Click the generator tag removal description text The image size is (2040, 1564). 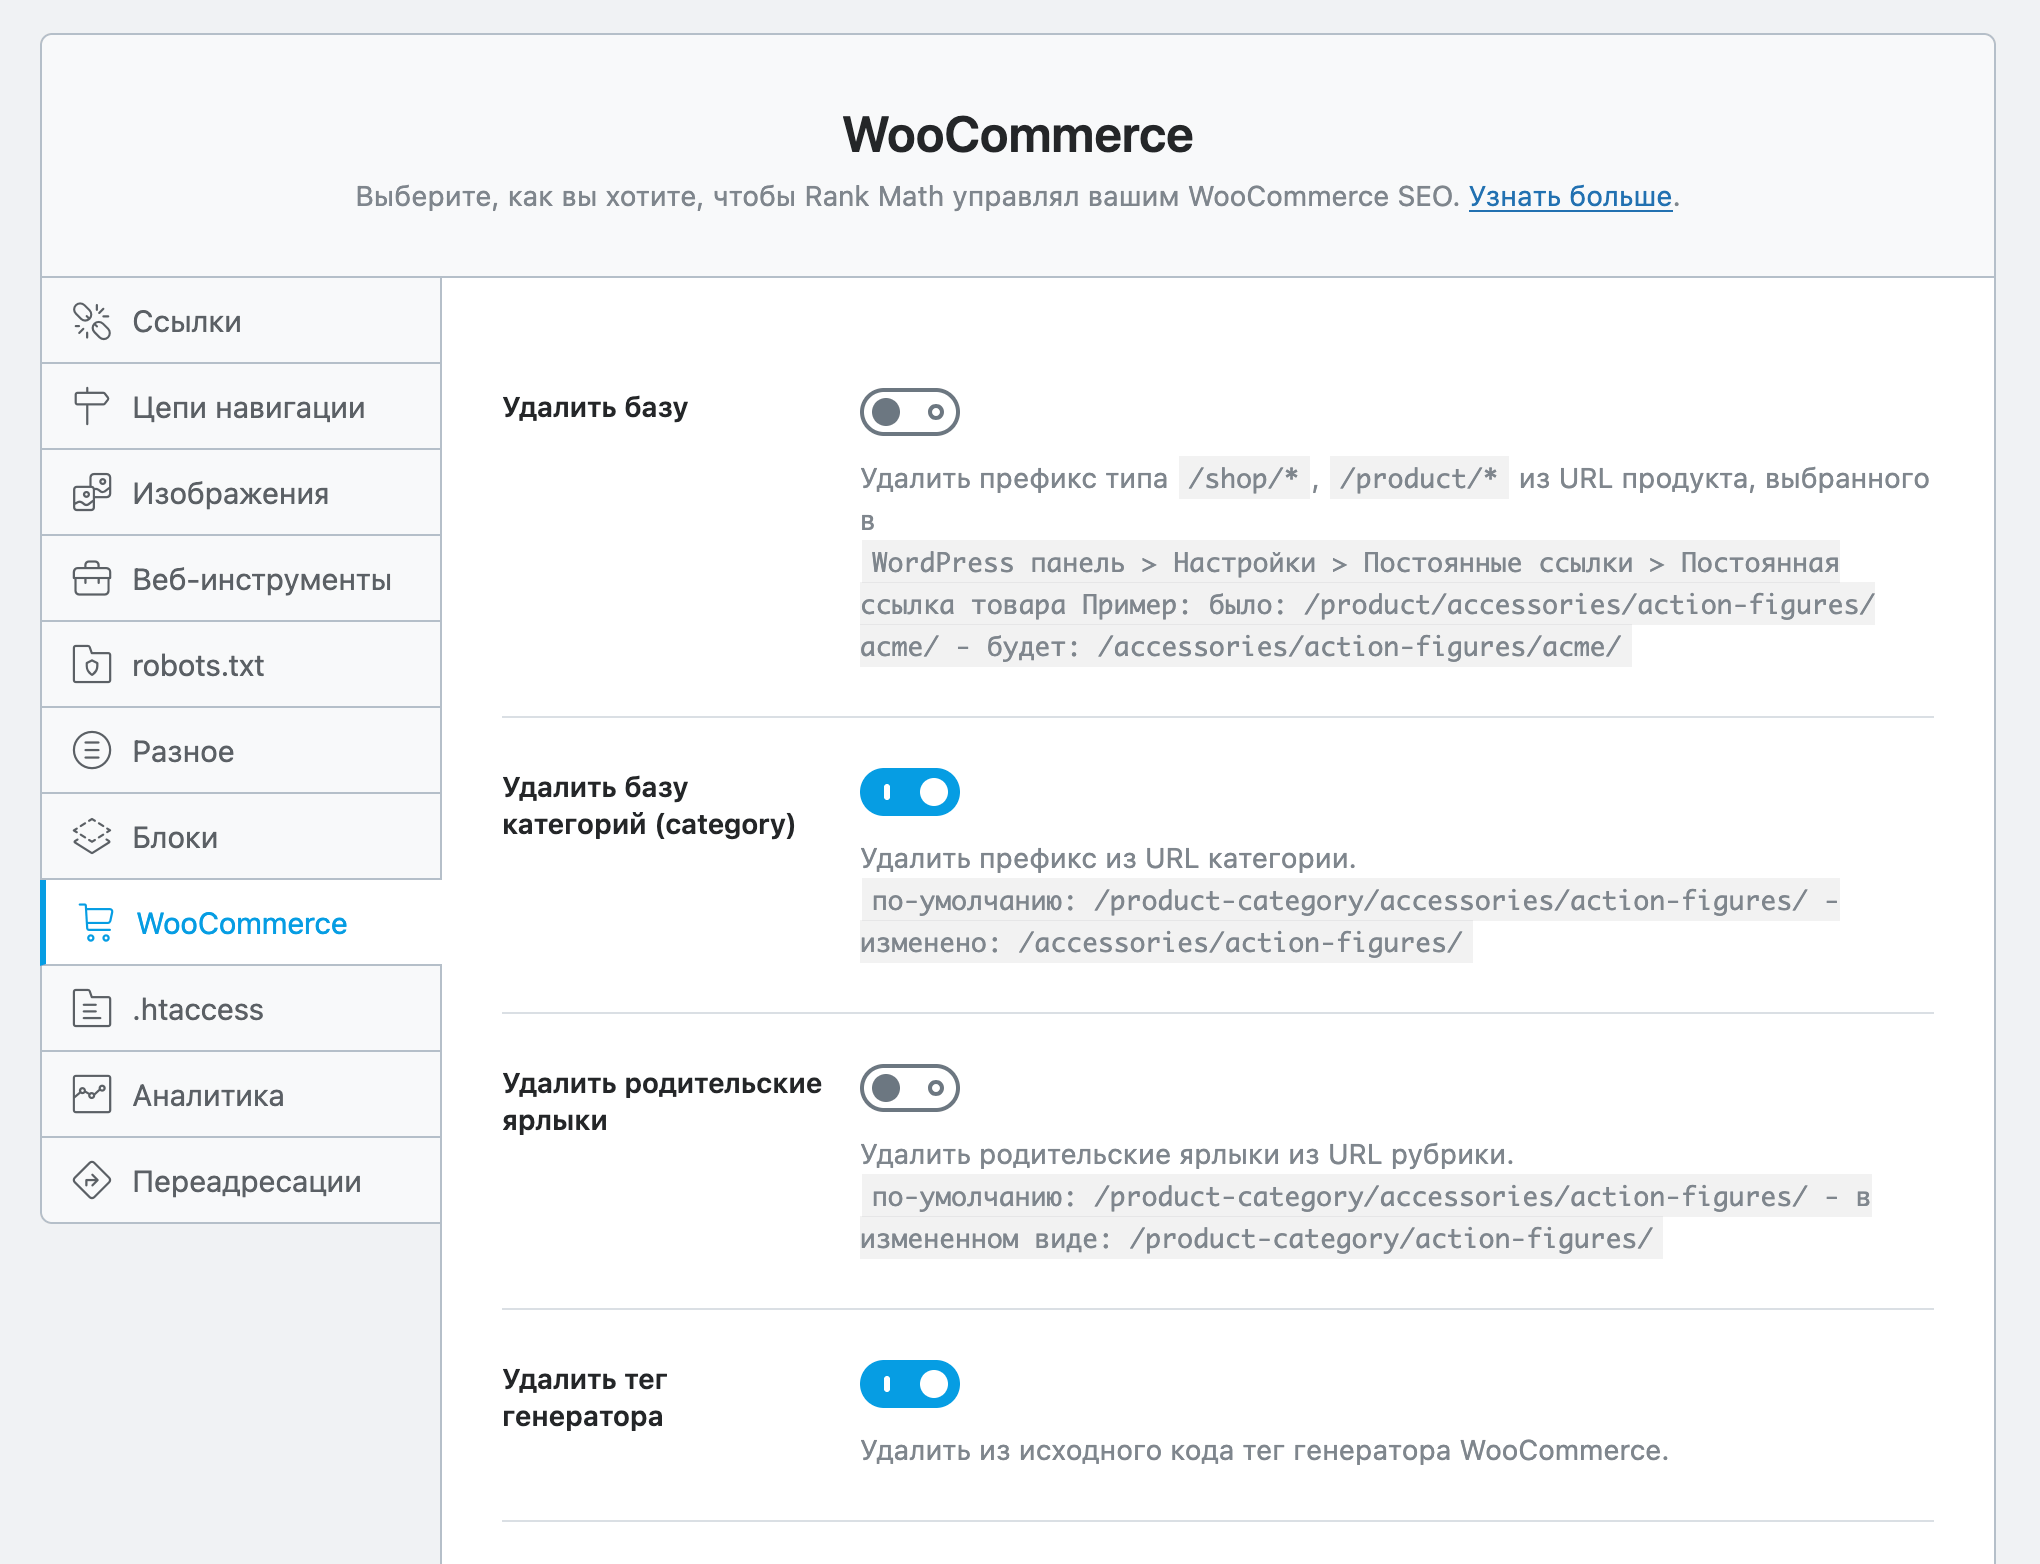[x=1264, y=1450]
